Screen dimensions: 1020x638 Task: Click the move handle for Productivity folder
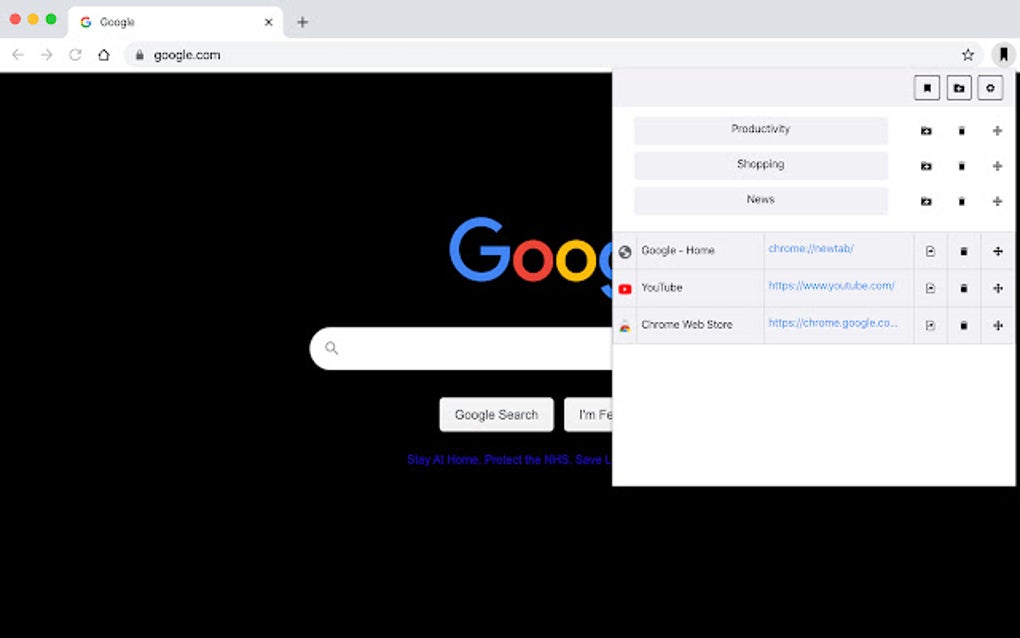pyautogui.click(x=997, y=131)
